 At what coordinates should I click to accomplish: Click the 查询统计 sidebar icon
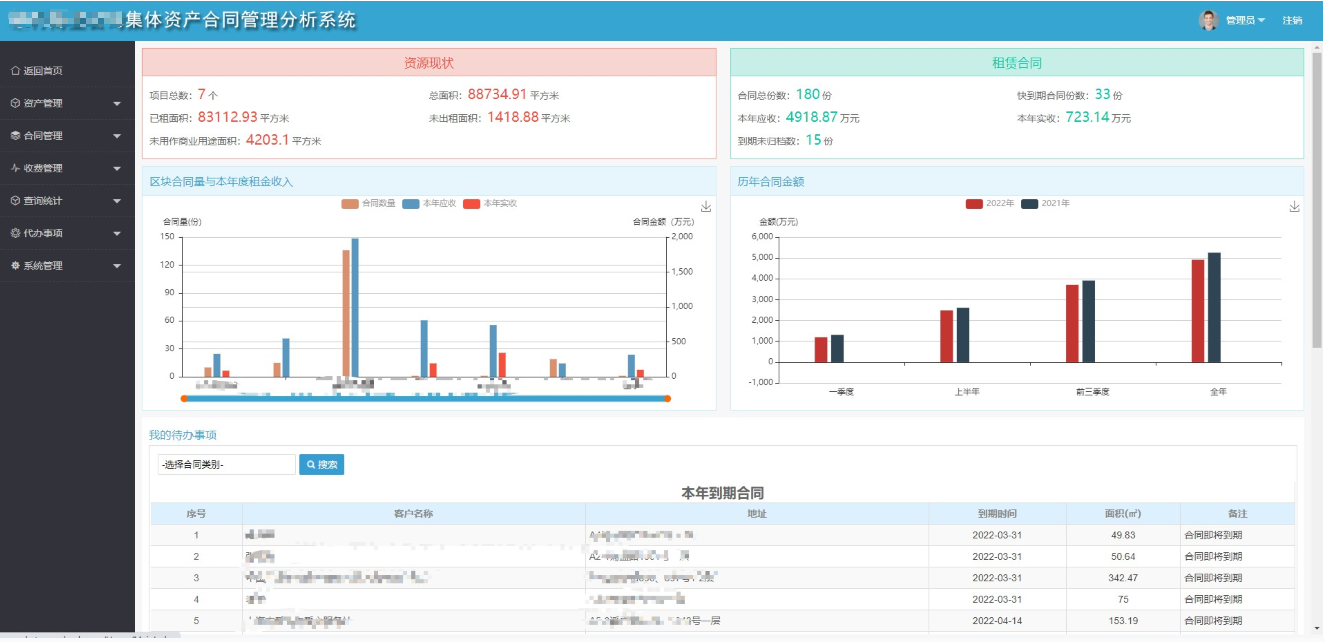tap(15, 201)
